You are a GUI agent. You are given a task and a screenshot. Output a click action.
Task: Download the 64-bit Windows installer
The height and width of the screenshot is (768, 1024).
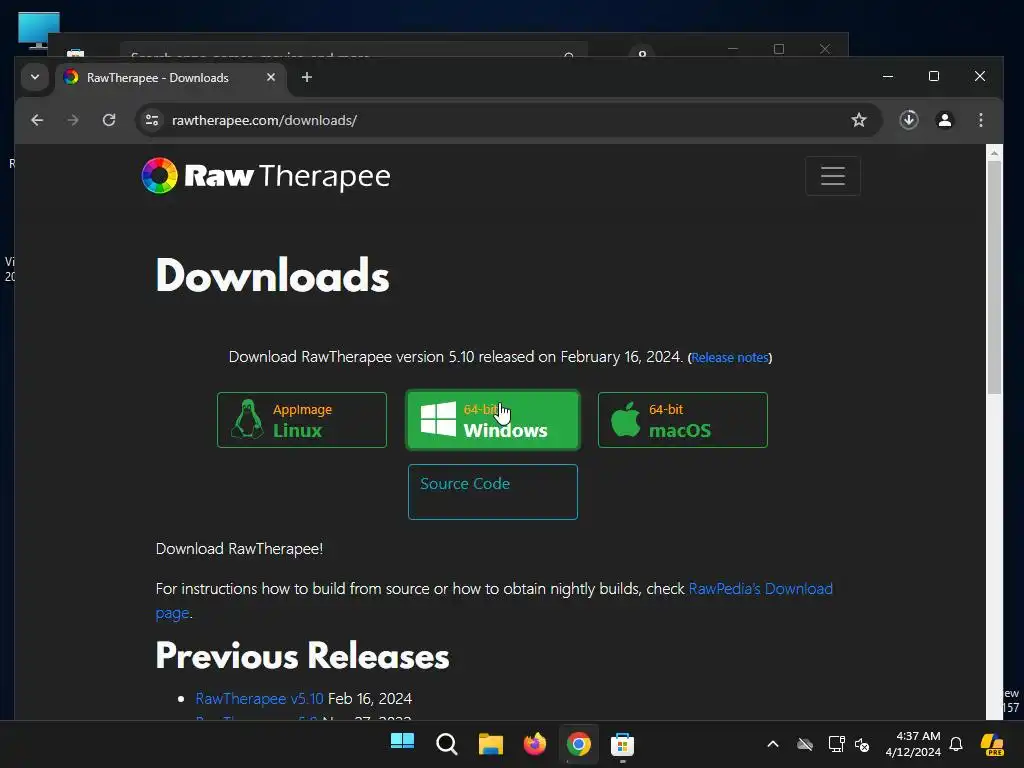pos(492,420)
